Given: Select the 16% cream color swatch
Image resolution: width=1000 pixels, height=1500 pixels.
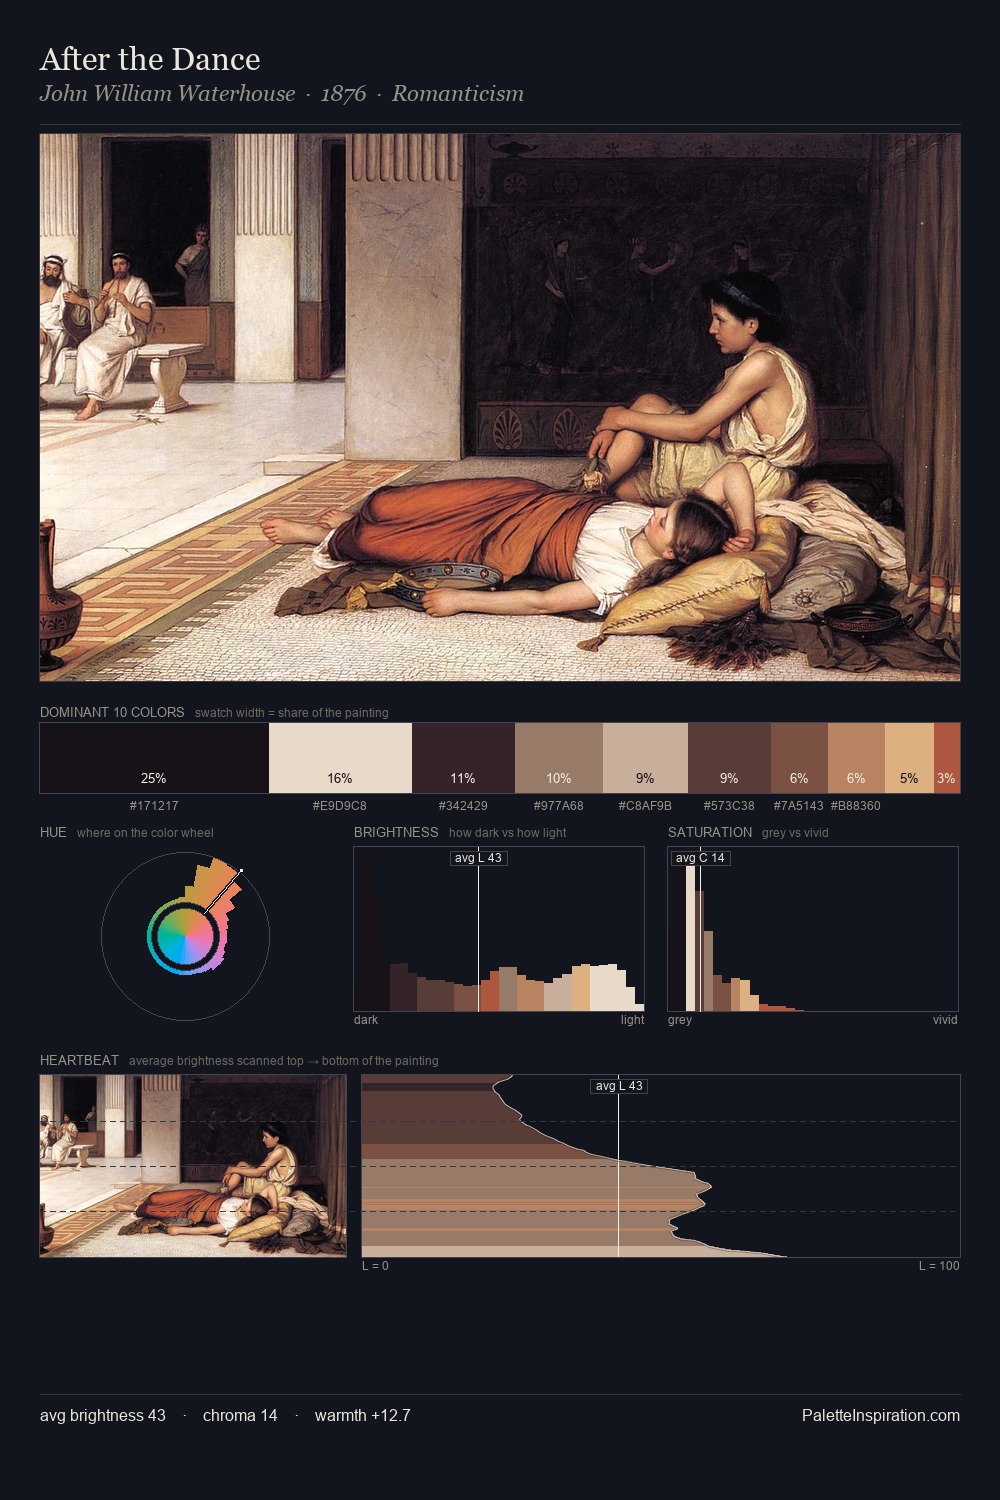Looking at the screenshot, I should 340,758.
